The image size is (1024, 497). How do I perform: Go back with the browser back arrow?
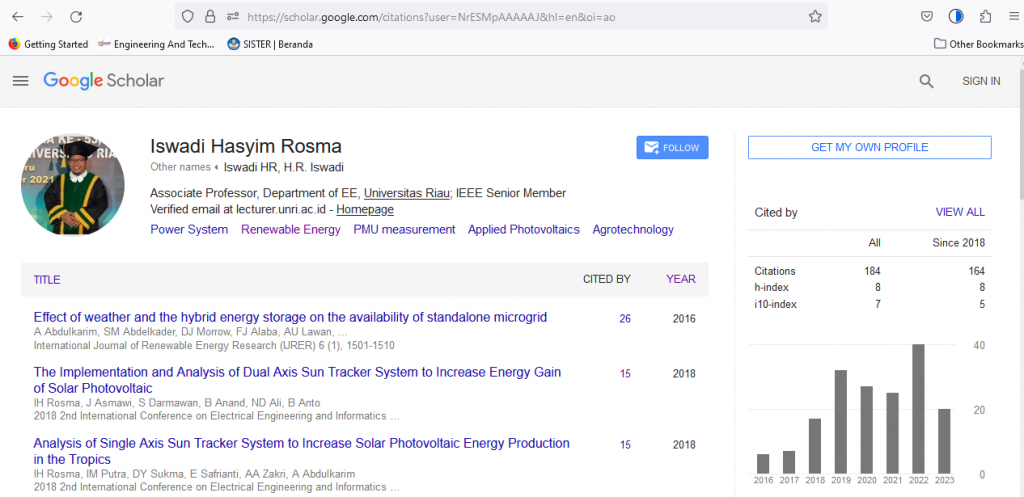point(18,17)
